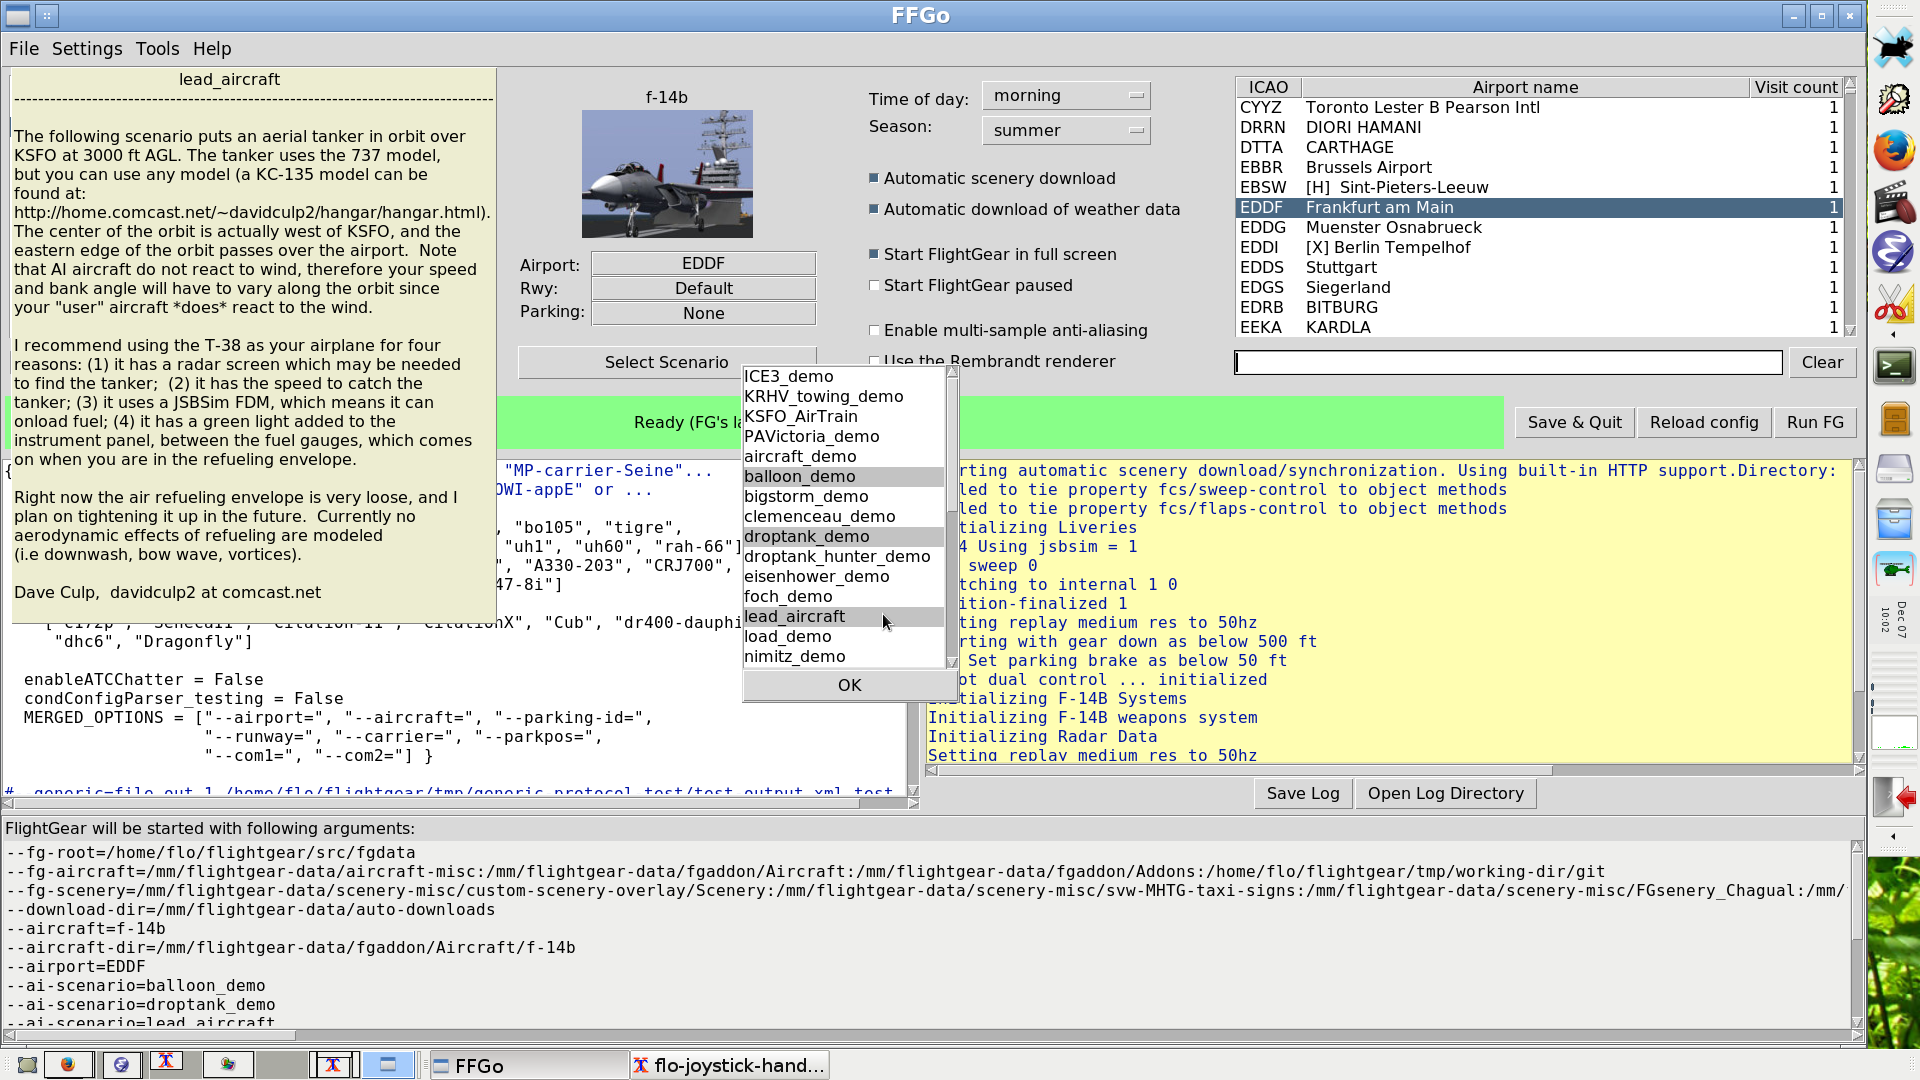Click the gray disk drive icon in the side panel
This screenshot has width=1920, height=1080.
pyautogui.click(x=1894, y=468)
